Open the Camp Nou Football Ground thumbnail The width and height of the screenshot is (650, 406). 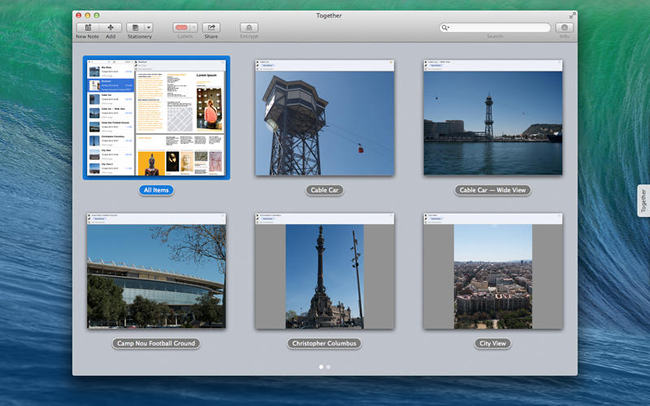click(156, 270)
